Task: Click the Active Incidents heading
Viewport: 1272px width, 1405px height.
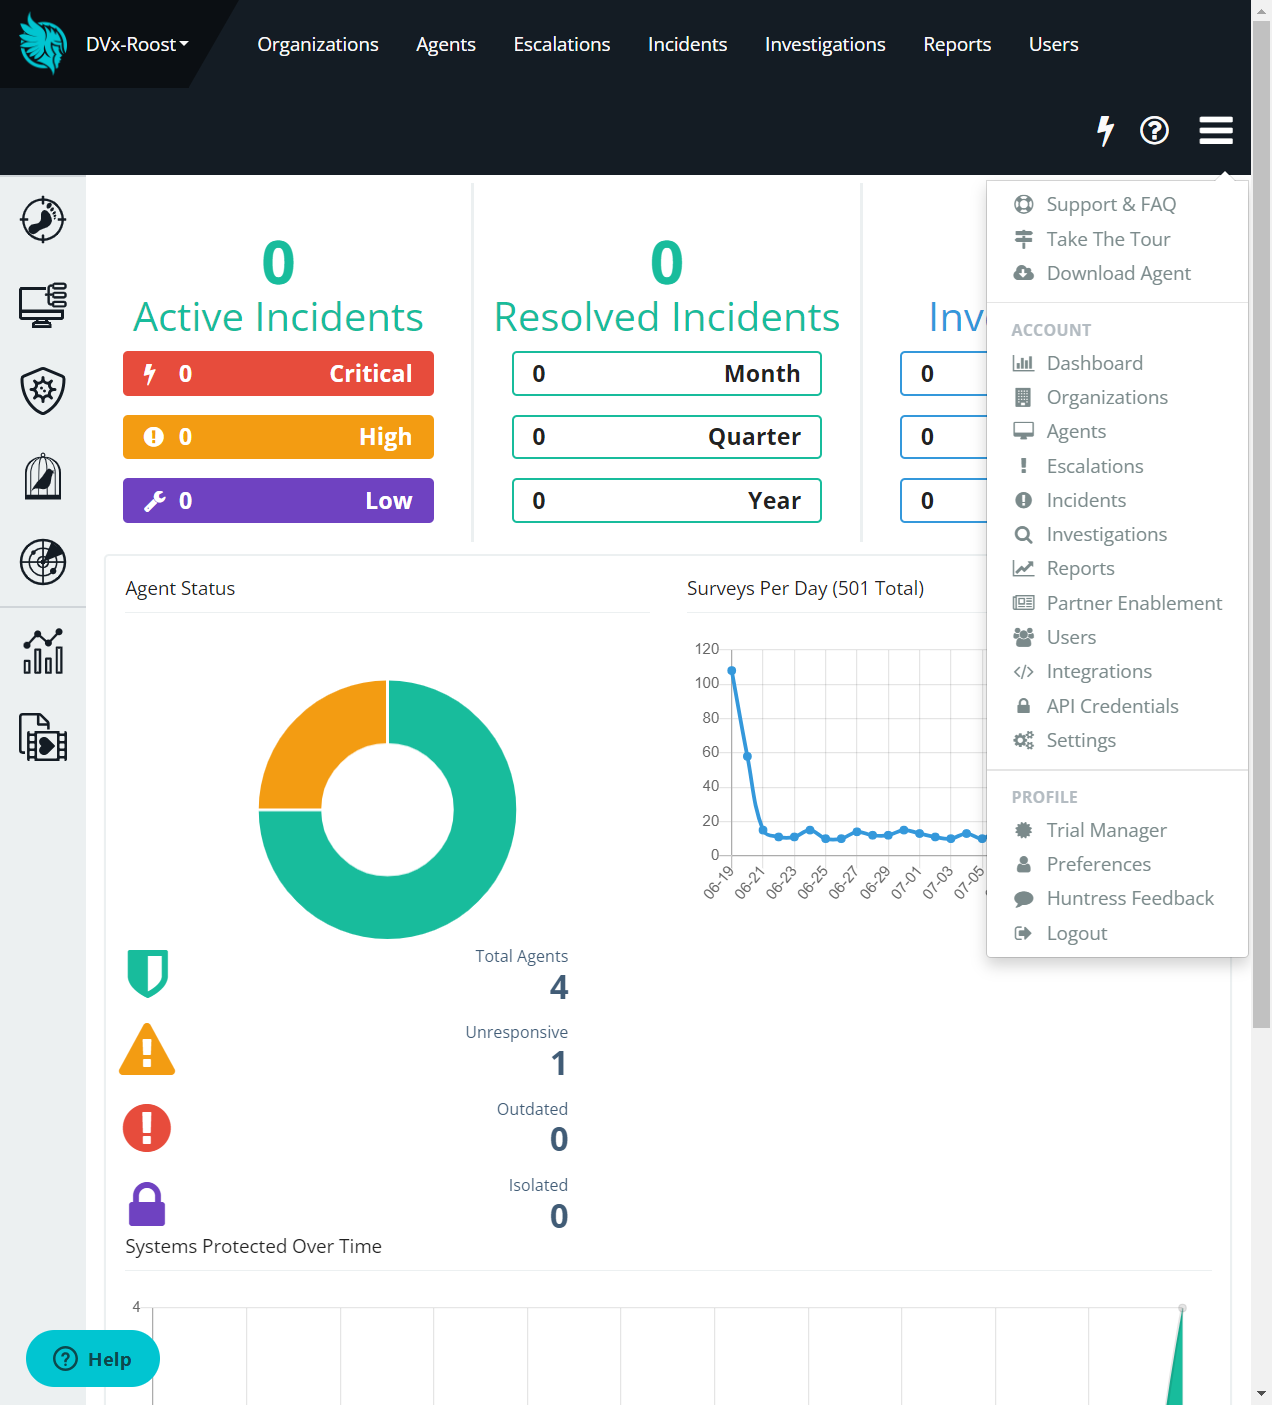Action: point(278,317)
